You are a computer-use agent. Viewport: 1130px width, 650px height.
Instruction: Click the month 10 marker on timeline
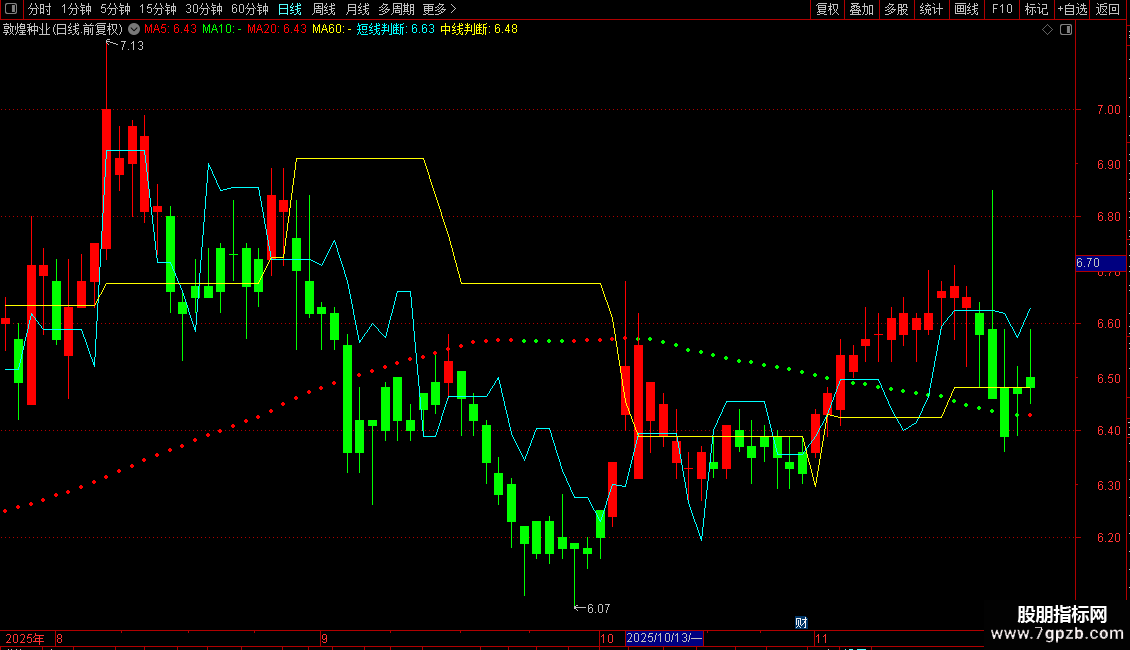tap(607, 638)
